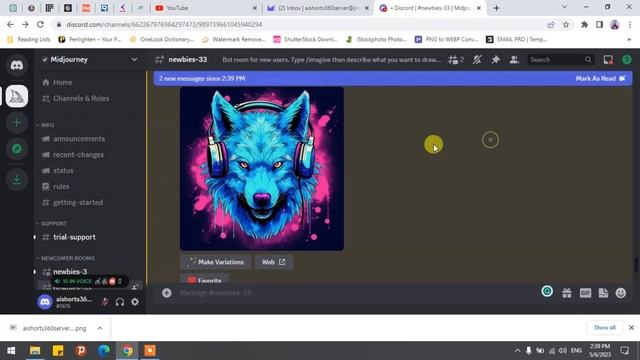Open the Inbox icon in header
This screenshot has width=640, height=360.
(x=608, y=60)
